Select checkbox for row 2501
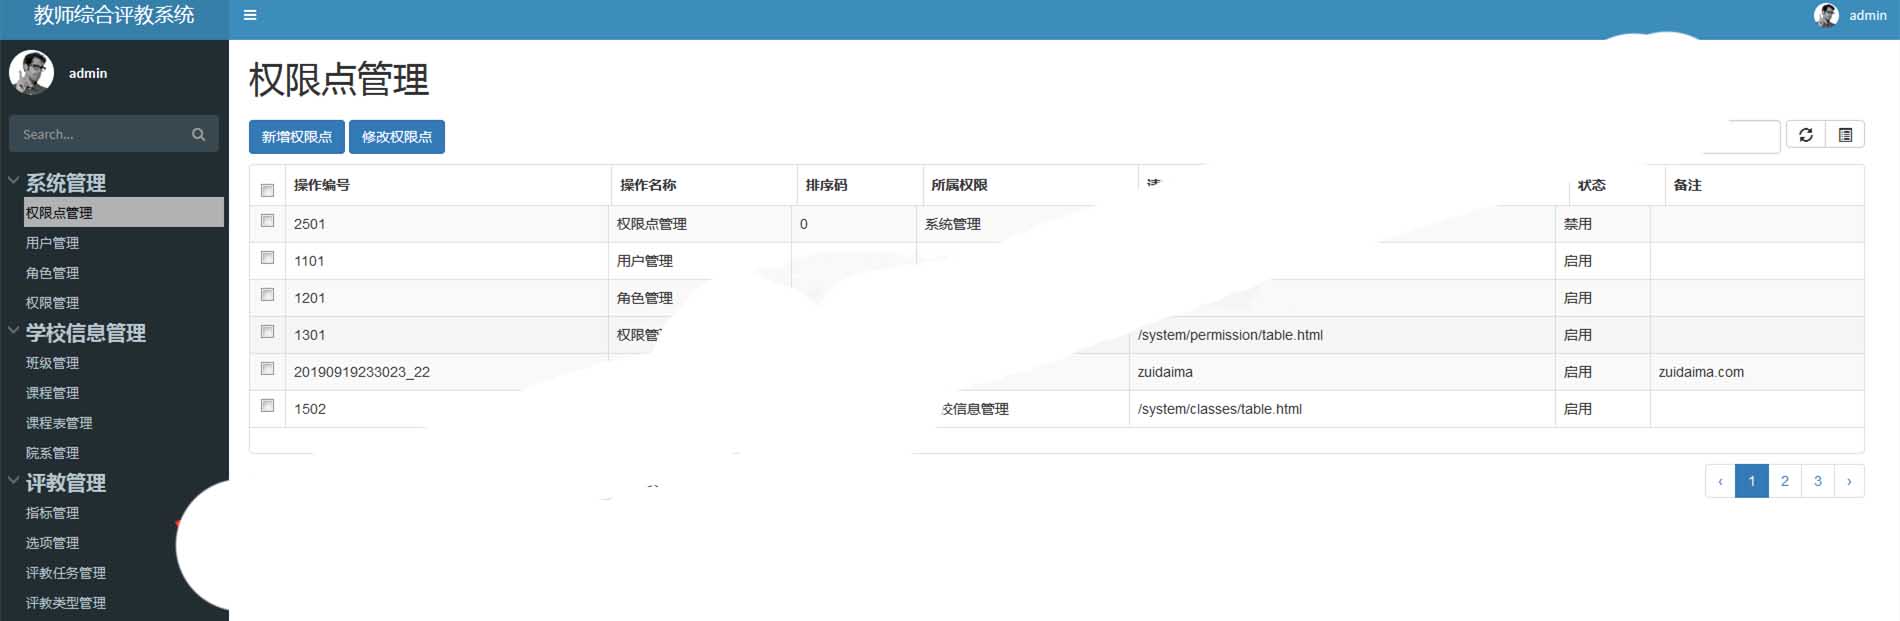 pyautogui.click(x=267, y=220)
